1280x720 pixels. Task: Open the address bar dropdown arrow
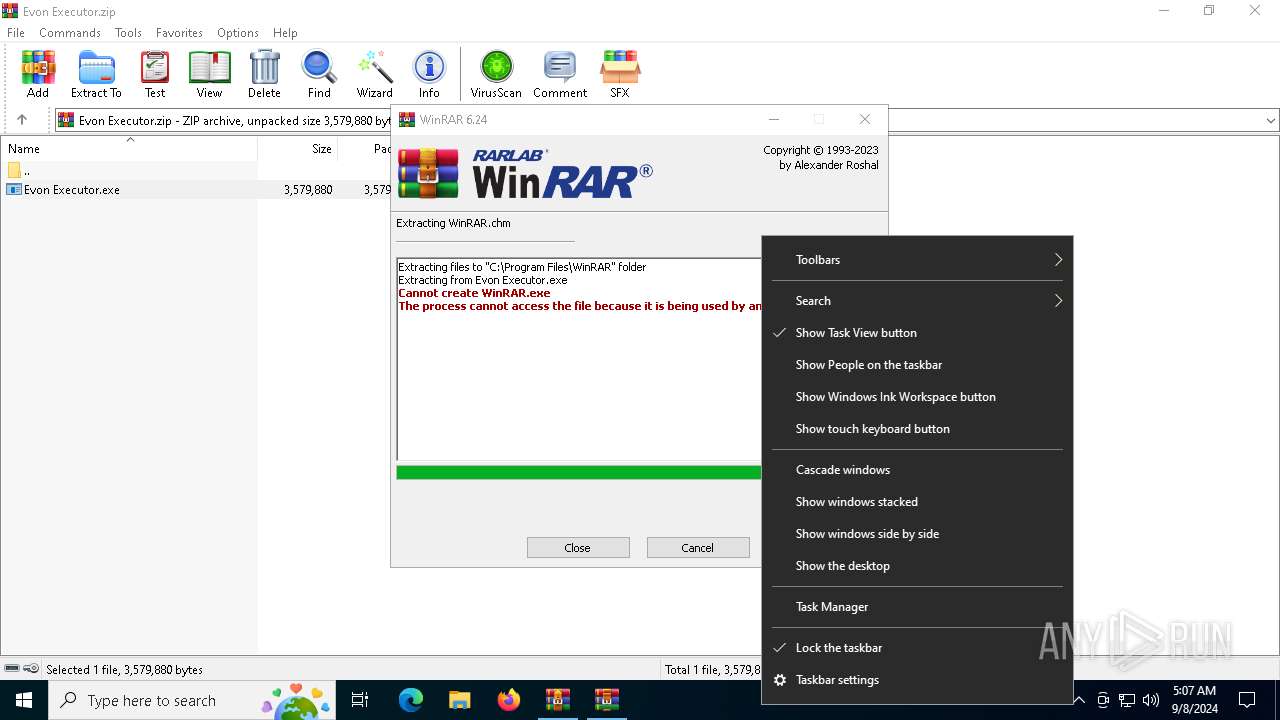coord(1270,120)
